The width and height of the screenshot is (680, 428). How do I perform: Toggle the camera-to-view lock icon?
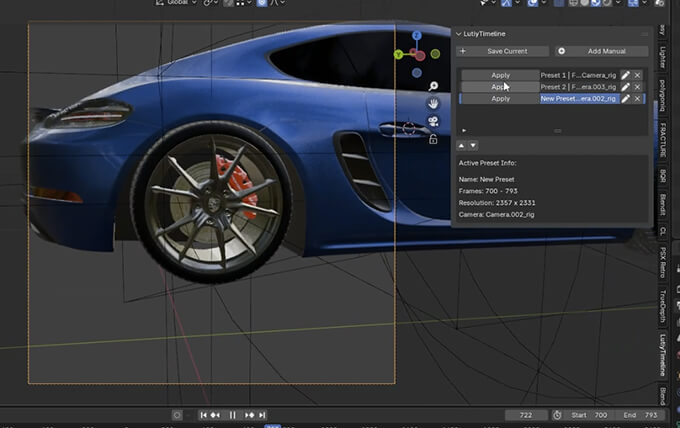(x=433, y=139)
